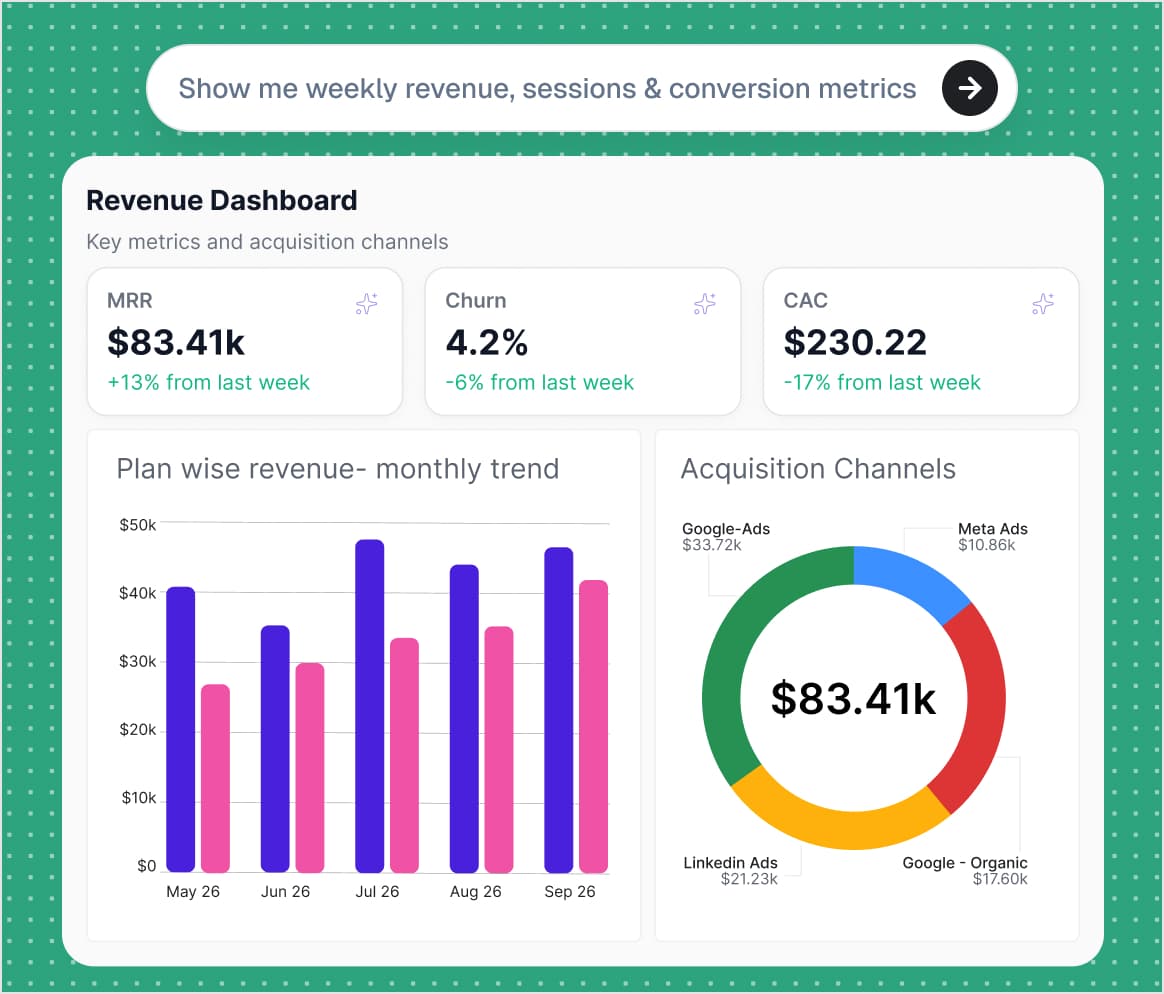Screen dimensions: 1164x994
Task: Click the pink bar for Aug 26
Action: tap(499, 750)
